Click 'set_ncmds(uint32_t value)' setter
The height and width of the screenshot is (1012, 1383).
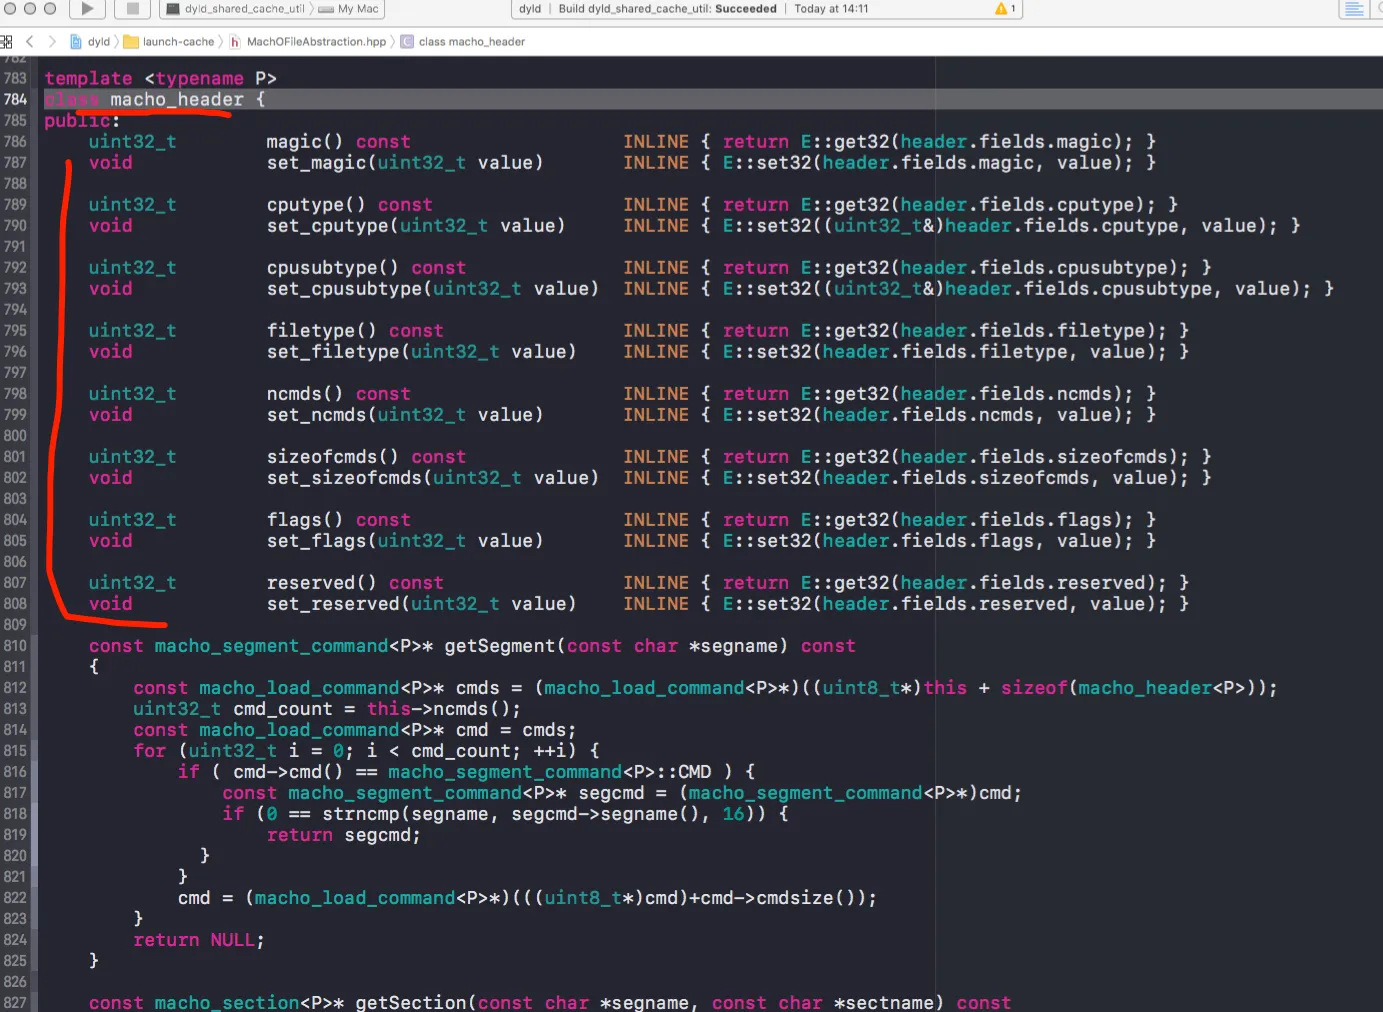(405, 414)
